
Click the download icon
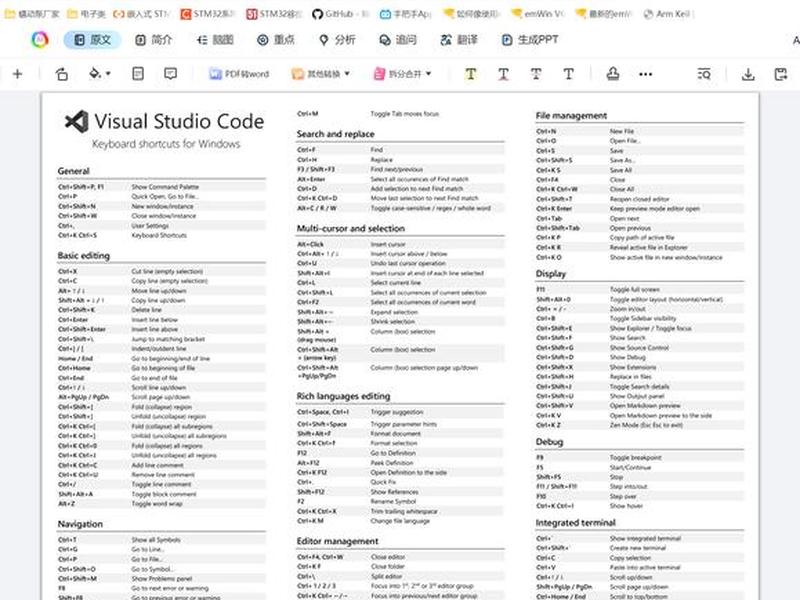coord(748,74)
